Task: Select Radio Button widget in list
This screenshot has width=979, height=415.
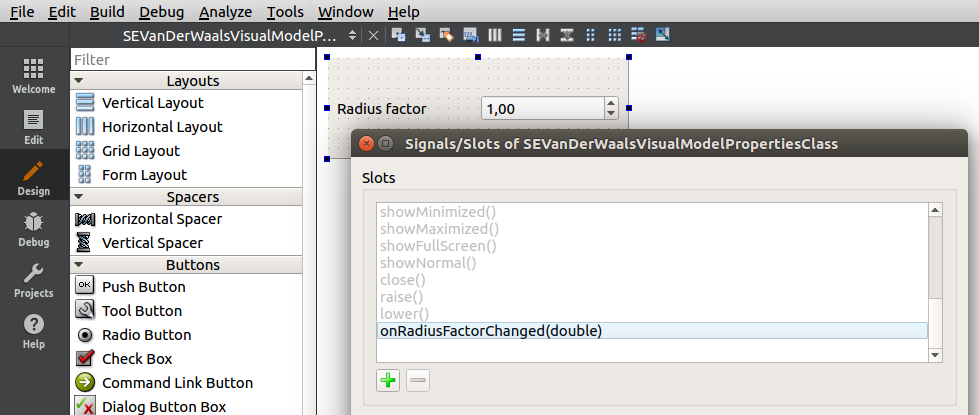Action: [146, 335]
